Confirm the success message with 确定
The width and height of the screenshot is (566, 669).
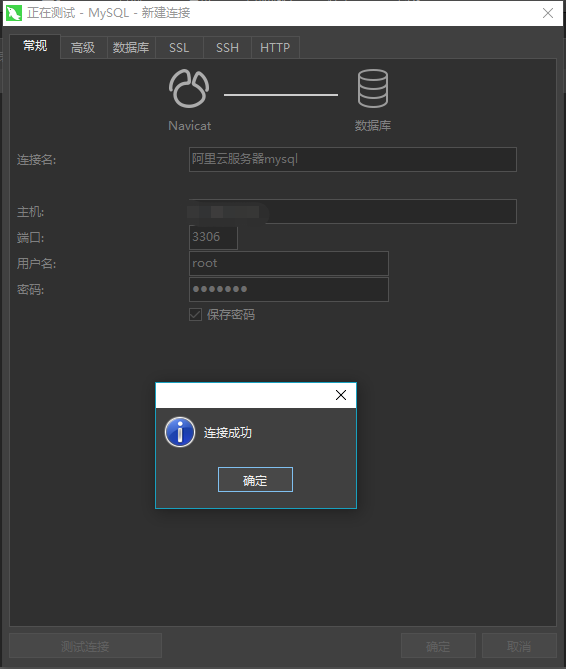[x=255, y=480]
